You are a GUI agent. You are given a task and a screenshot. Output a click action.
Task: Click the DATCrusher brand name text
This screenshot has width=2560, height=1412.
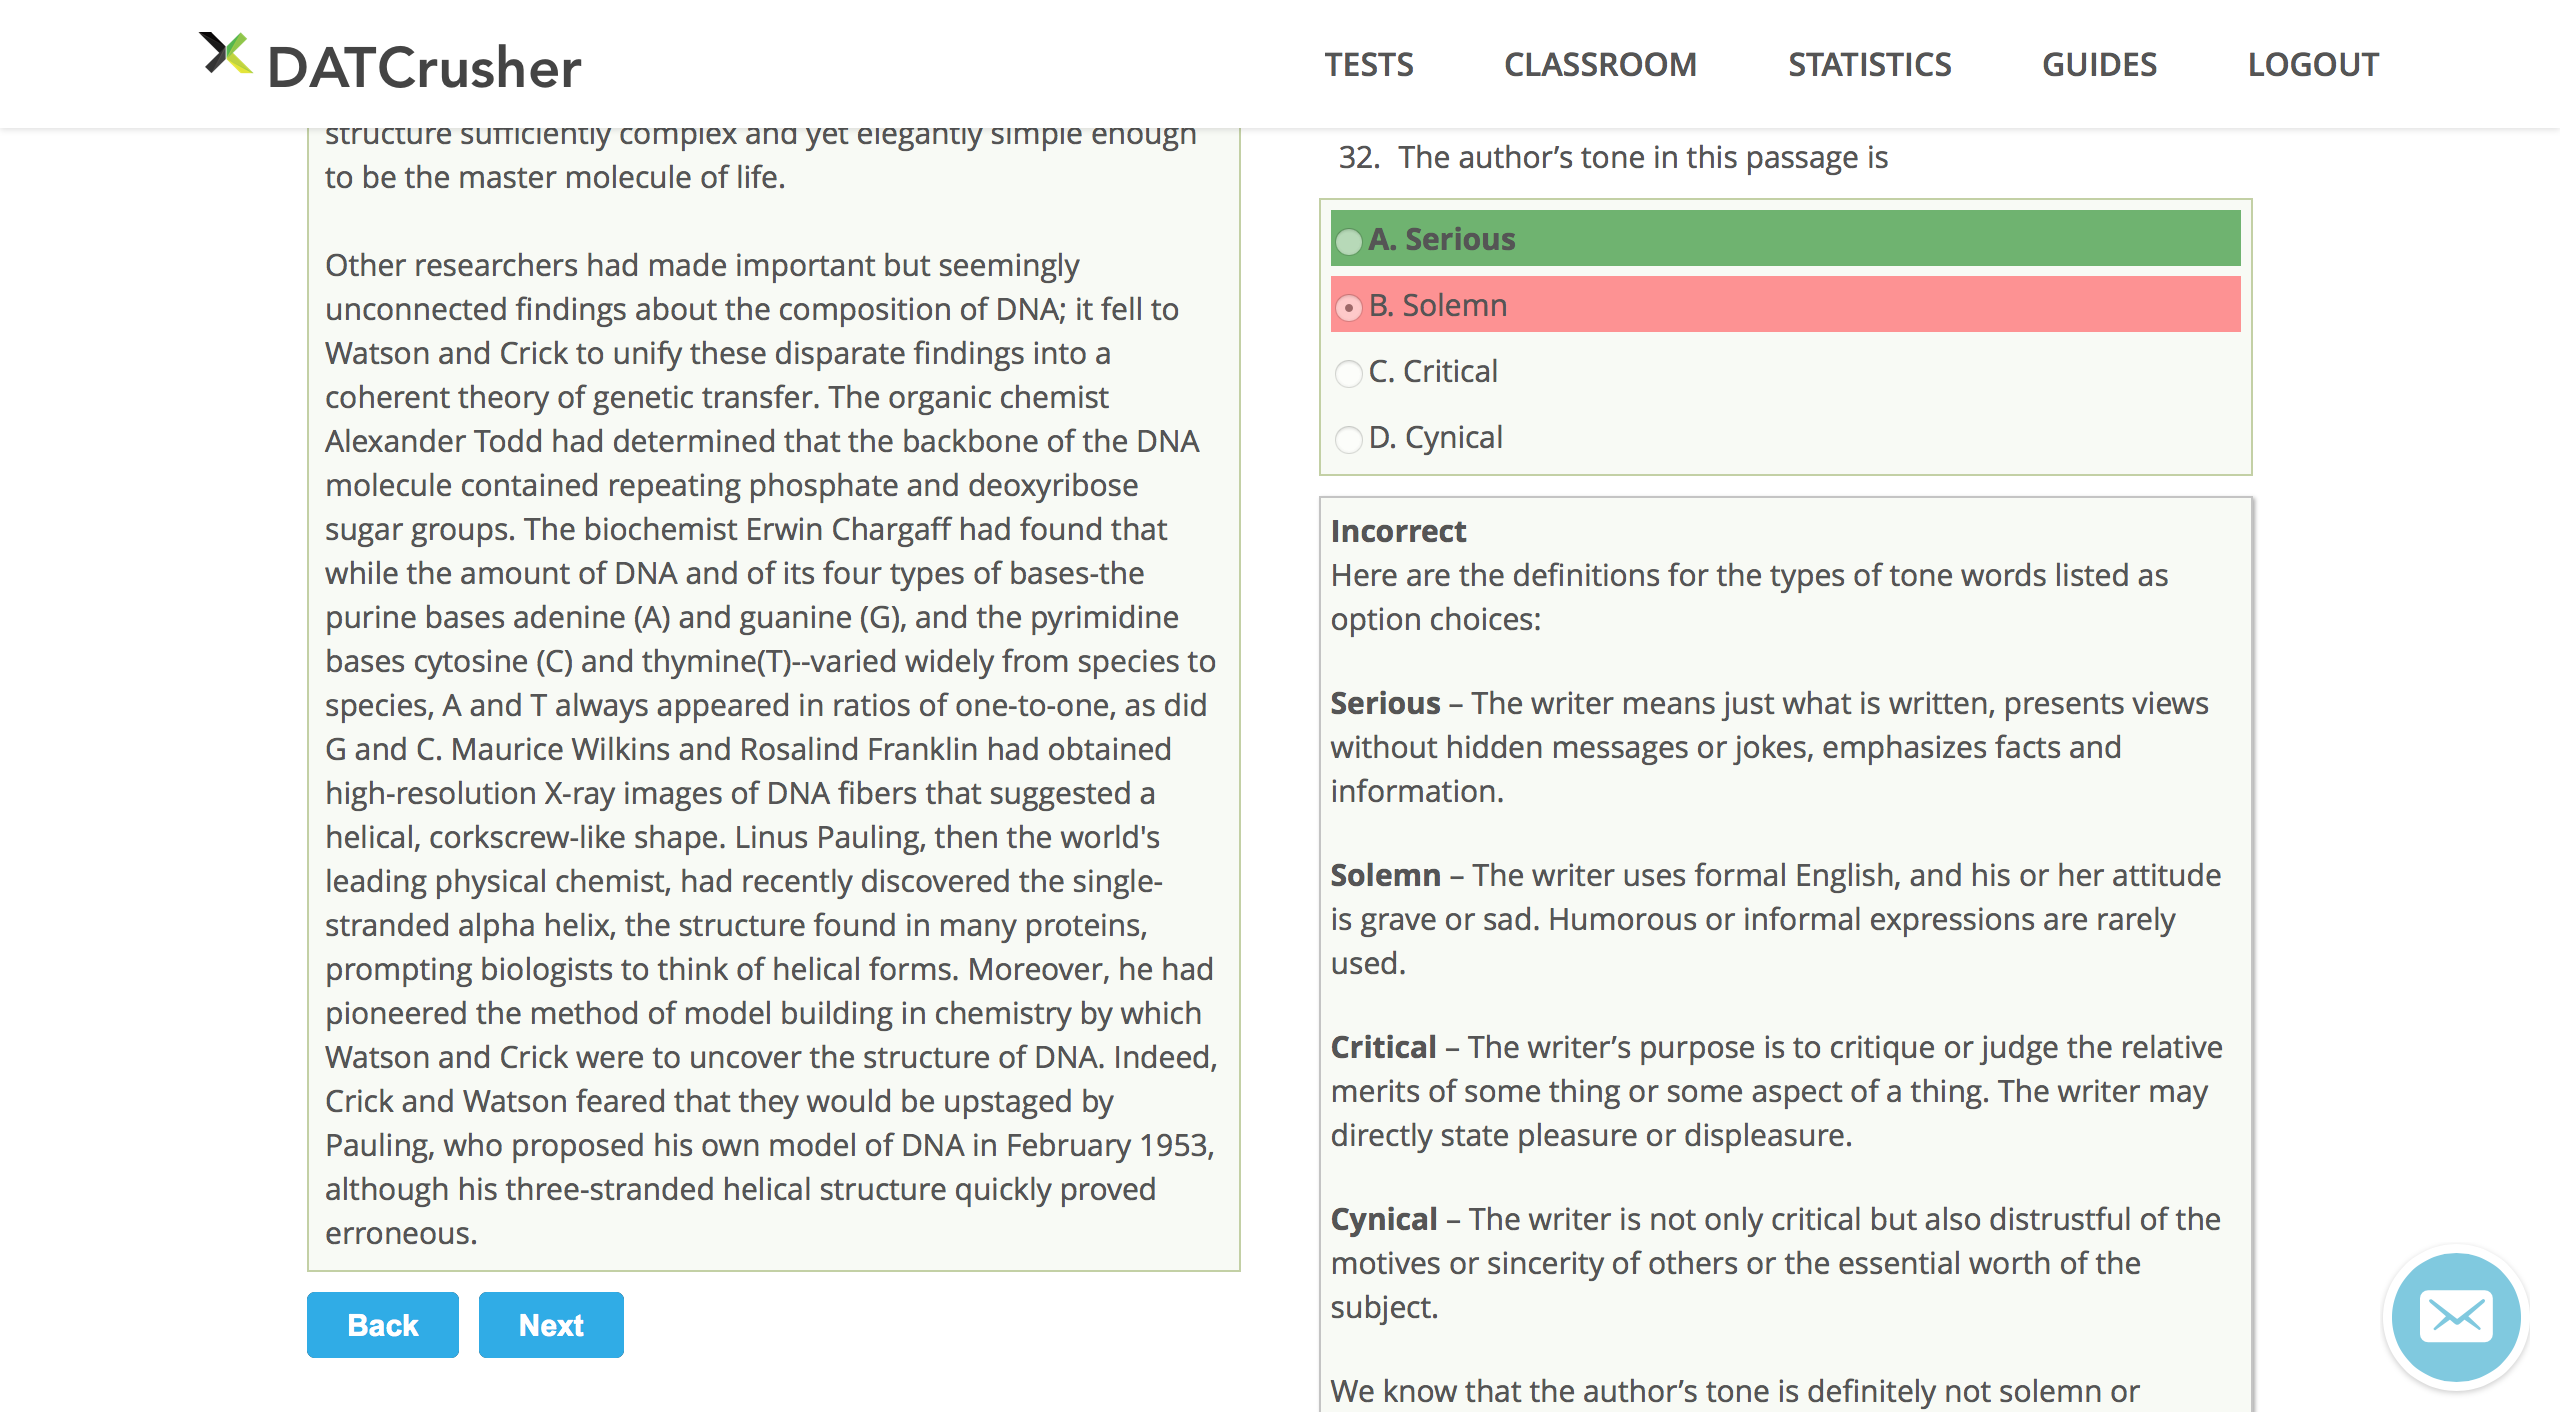click(x=424, y=68)
